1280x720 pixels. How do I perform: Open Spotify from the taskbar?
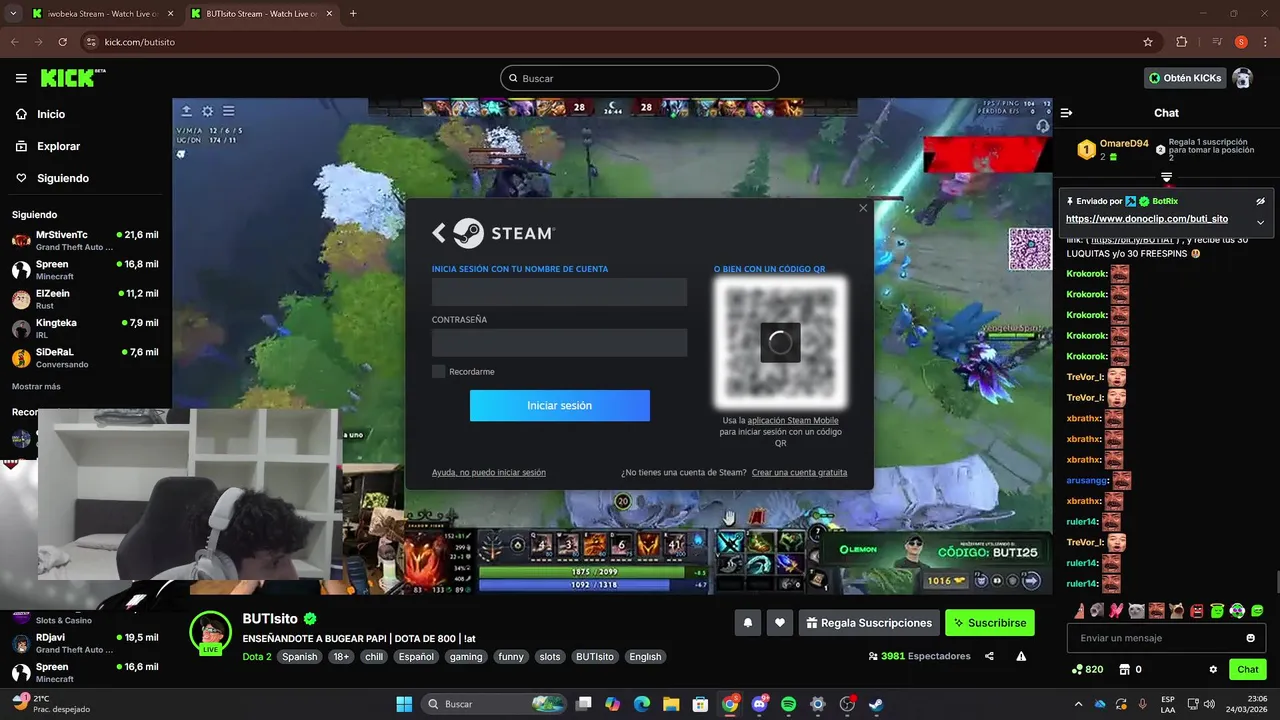(788, 704)
